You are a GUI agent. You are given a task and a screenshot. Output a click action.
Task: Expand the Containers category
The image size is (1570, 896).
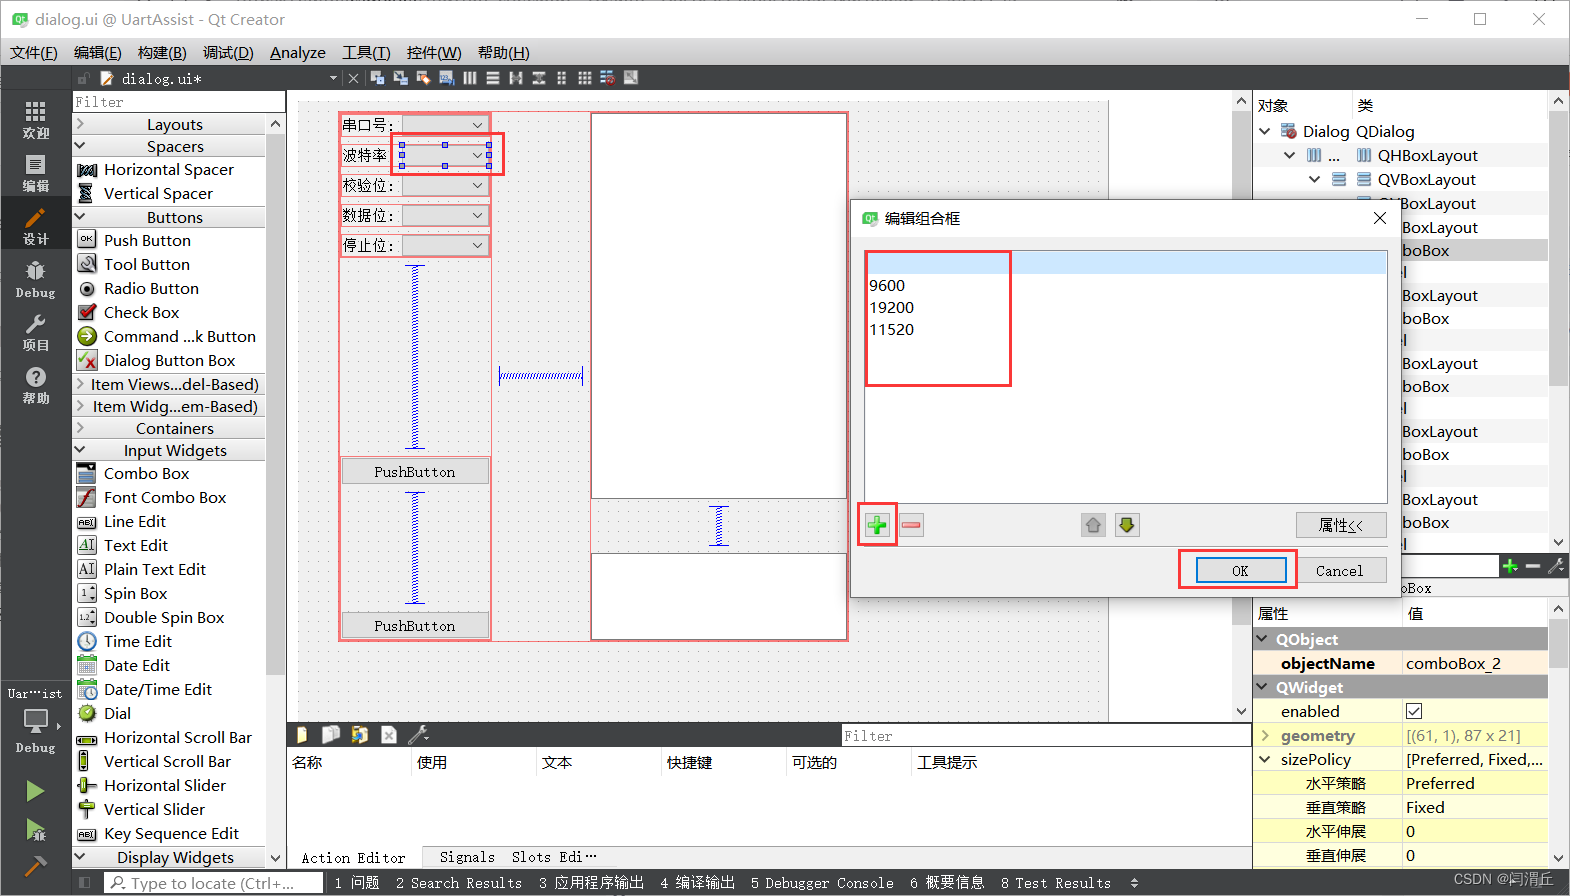[x=81, y=428]
